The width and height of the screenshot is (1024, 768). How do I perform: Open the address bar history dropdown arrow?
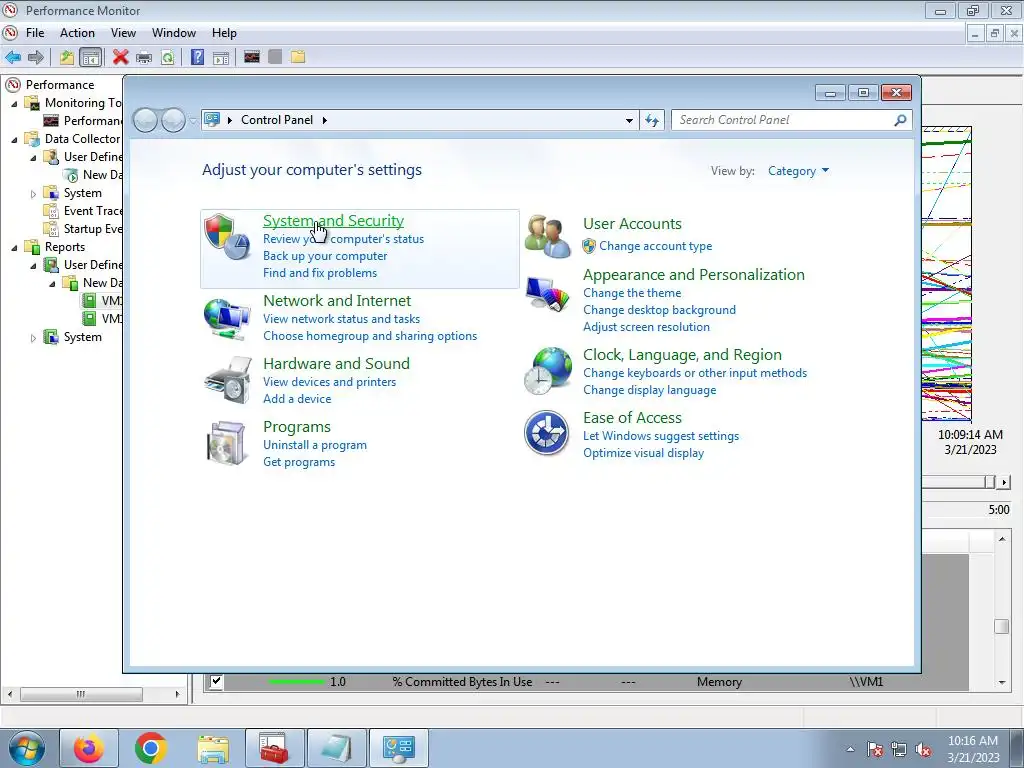[x=629, y=120]
